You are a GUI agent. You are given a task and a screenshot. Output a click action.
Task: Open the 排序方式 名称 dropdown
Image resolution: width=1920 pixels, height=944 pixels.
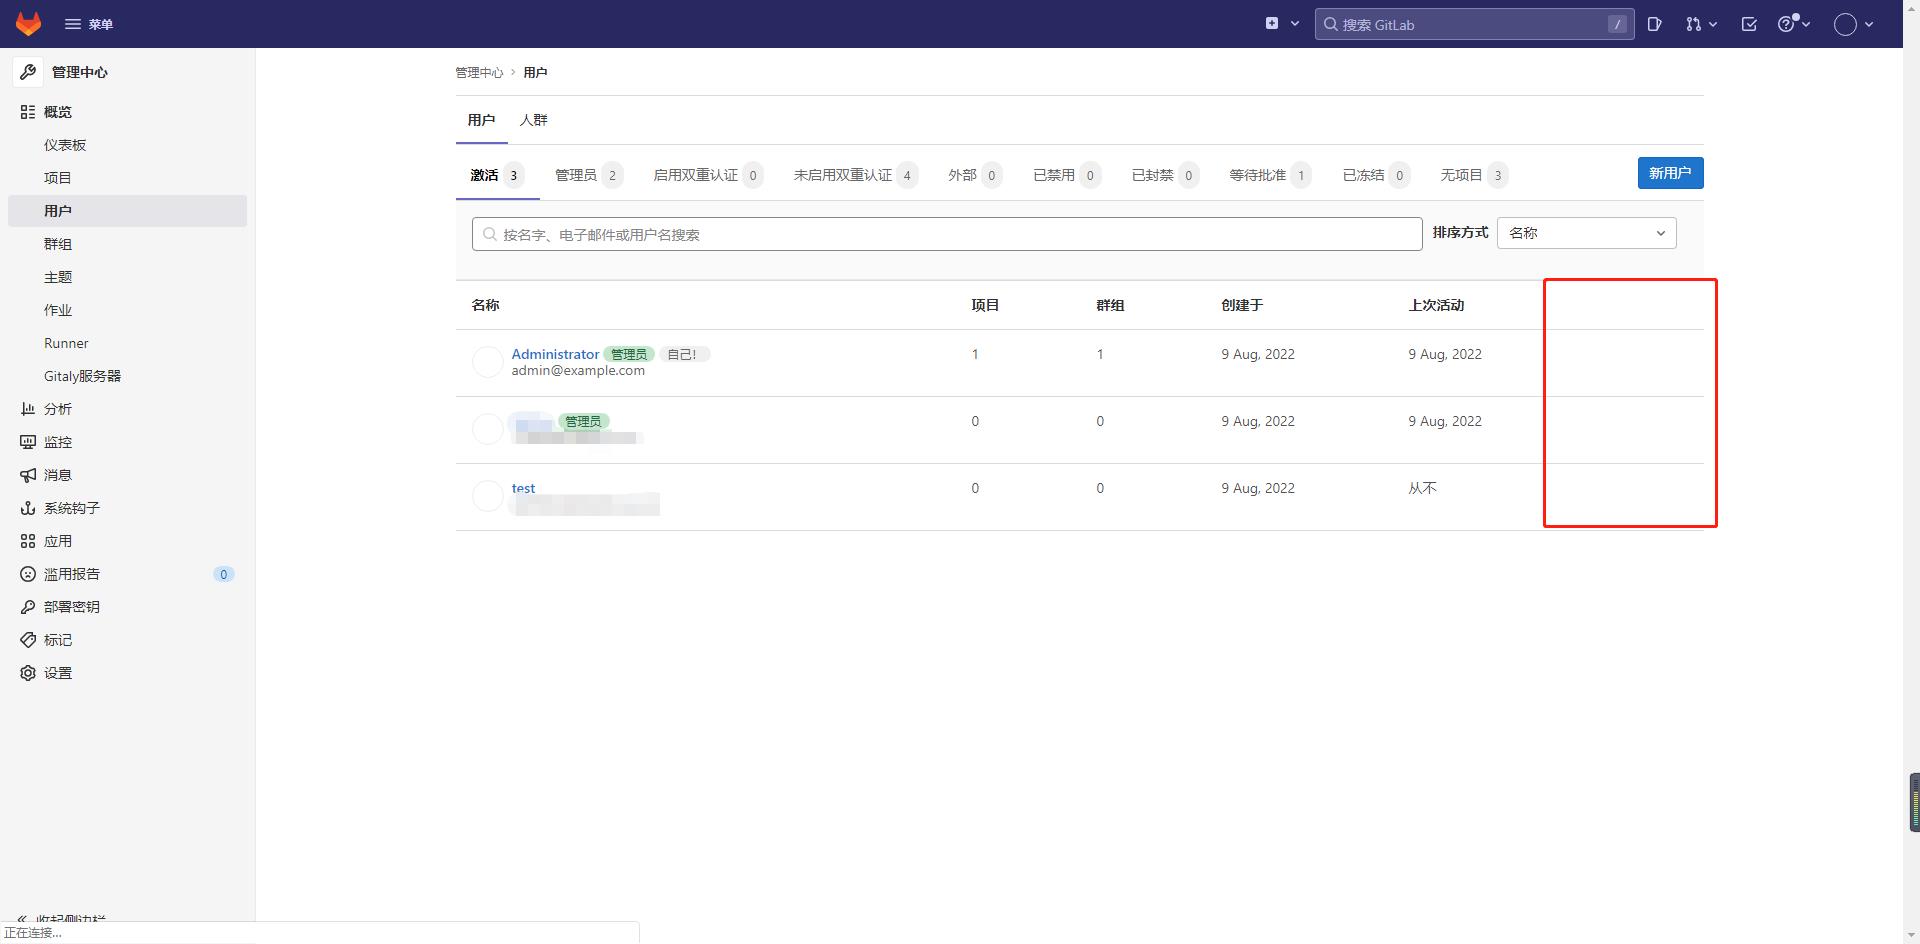click(x=1586, y=233)
